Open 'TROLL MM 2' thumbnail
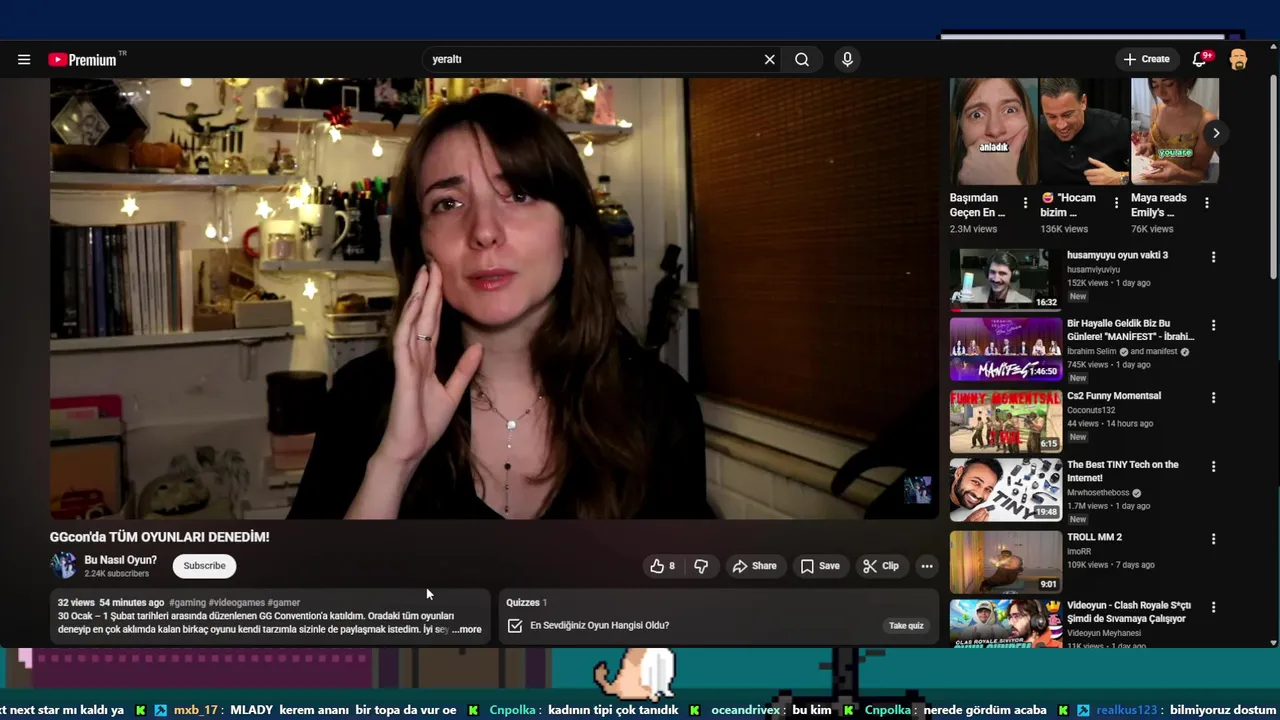 click(x=1006, y=562)
